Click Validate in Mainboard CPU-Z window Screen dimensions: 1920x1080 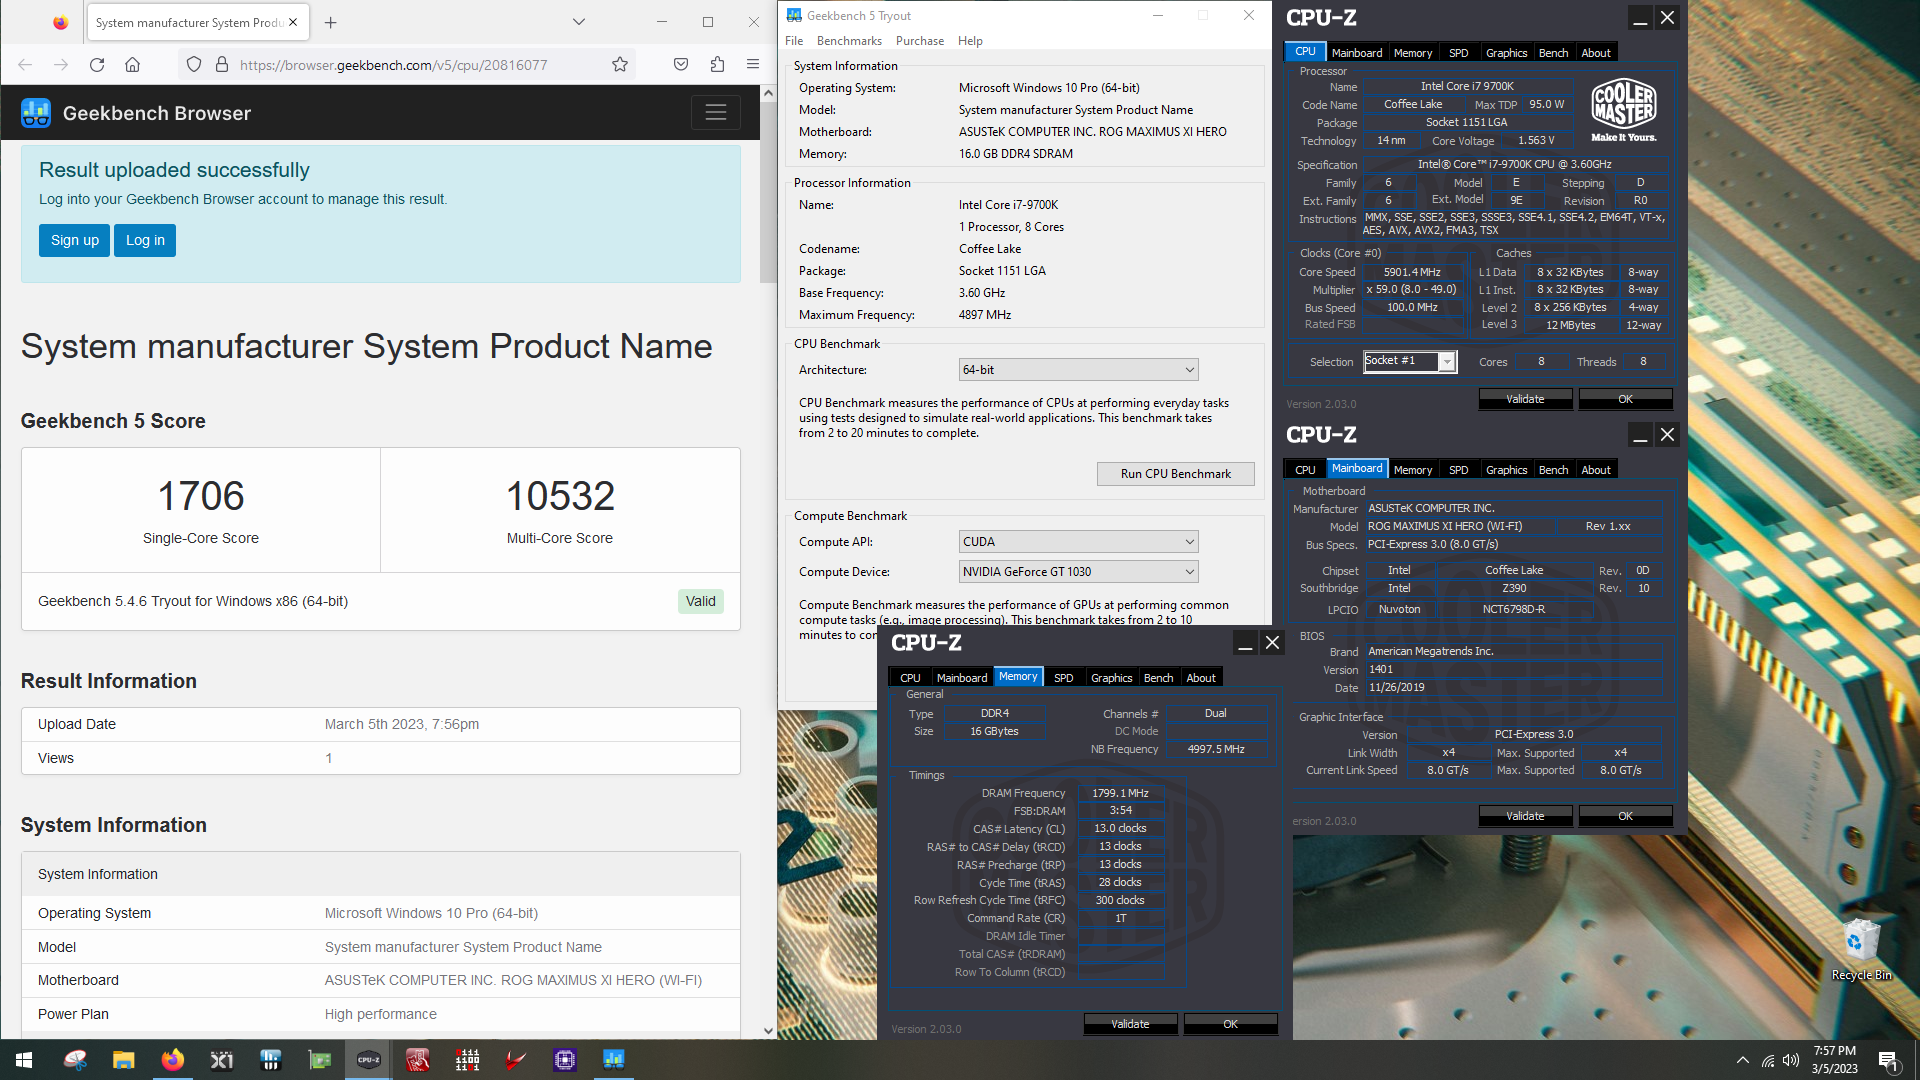[1525, 816]
